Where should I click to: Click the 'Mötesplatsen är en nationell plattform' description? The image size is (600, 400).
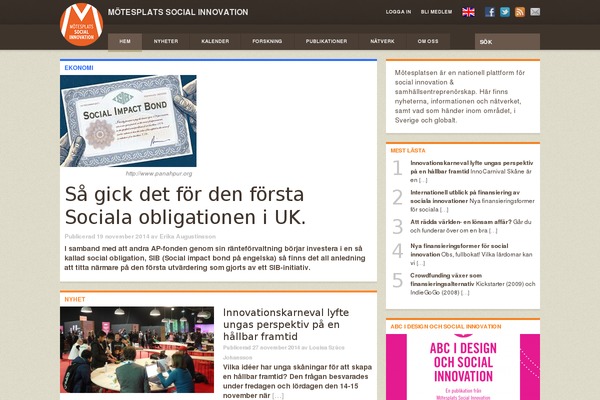point(460,96)
